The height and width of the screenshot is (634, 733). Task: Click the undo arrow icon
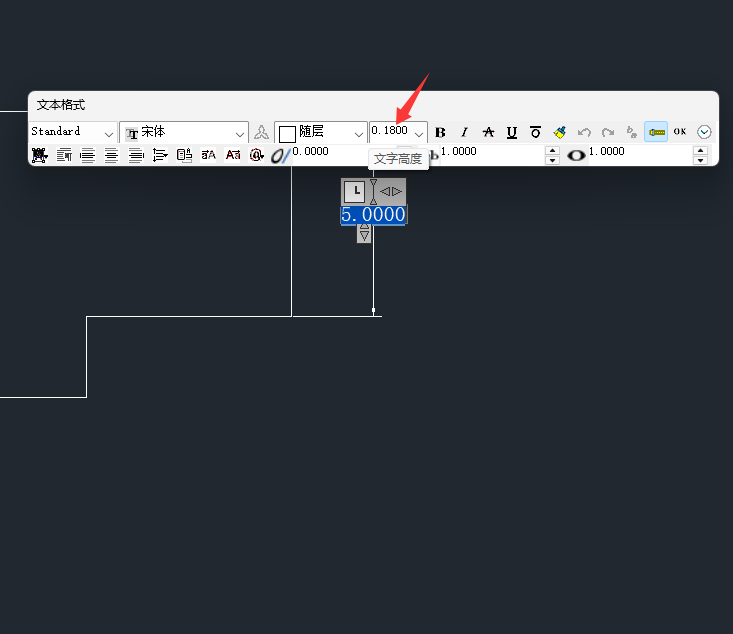(x=584, y=132)
